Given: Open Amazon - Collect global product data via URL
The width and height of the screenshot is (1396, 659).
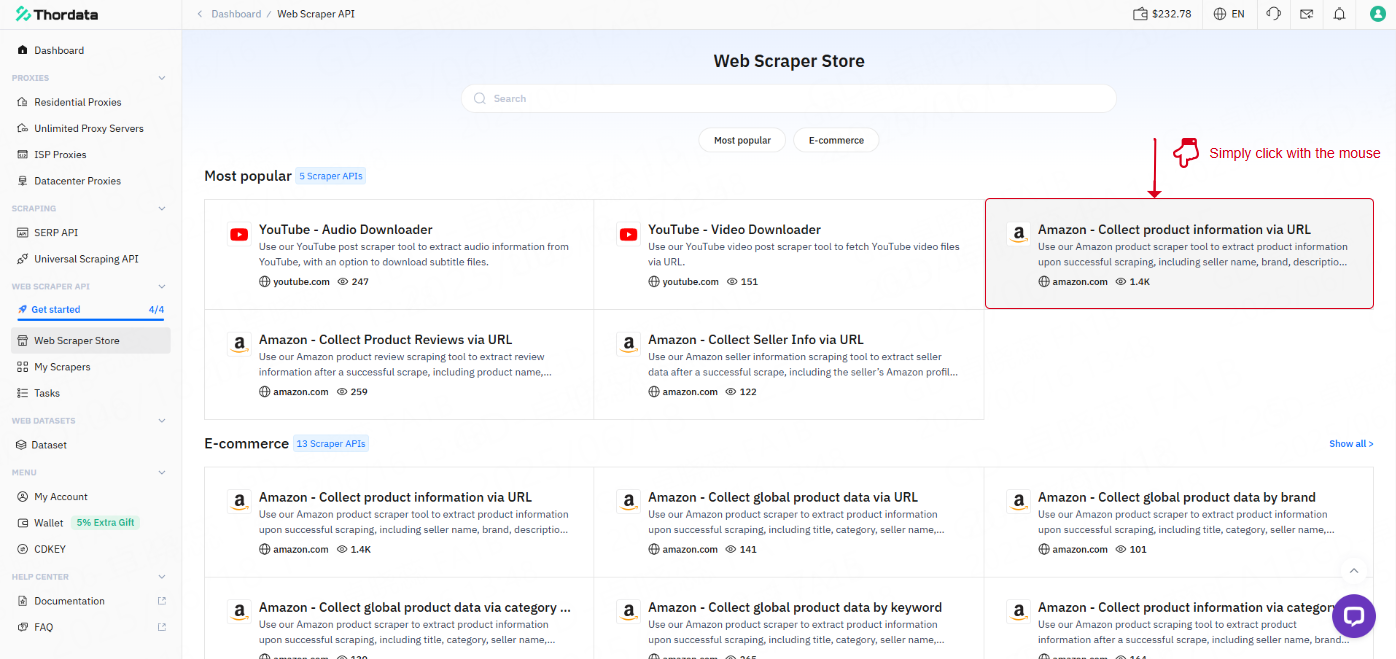Looking at the screenshot, I should click(x=789, y=522).
